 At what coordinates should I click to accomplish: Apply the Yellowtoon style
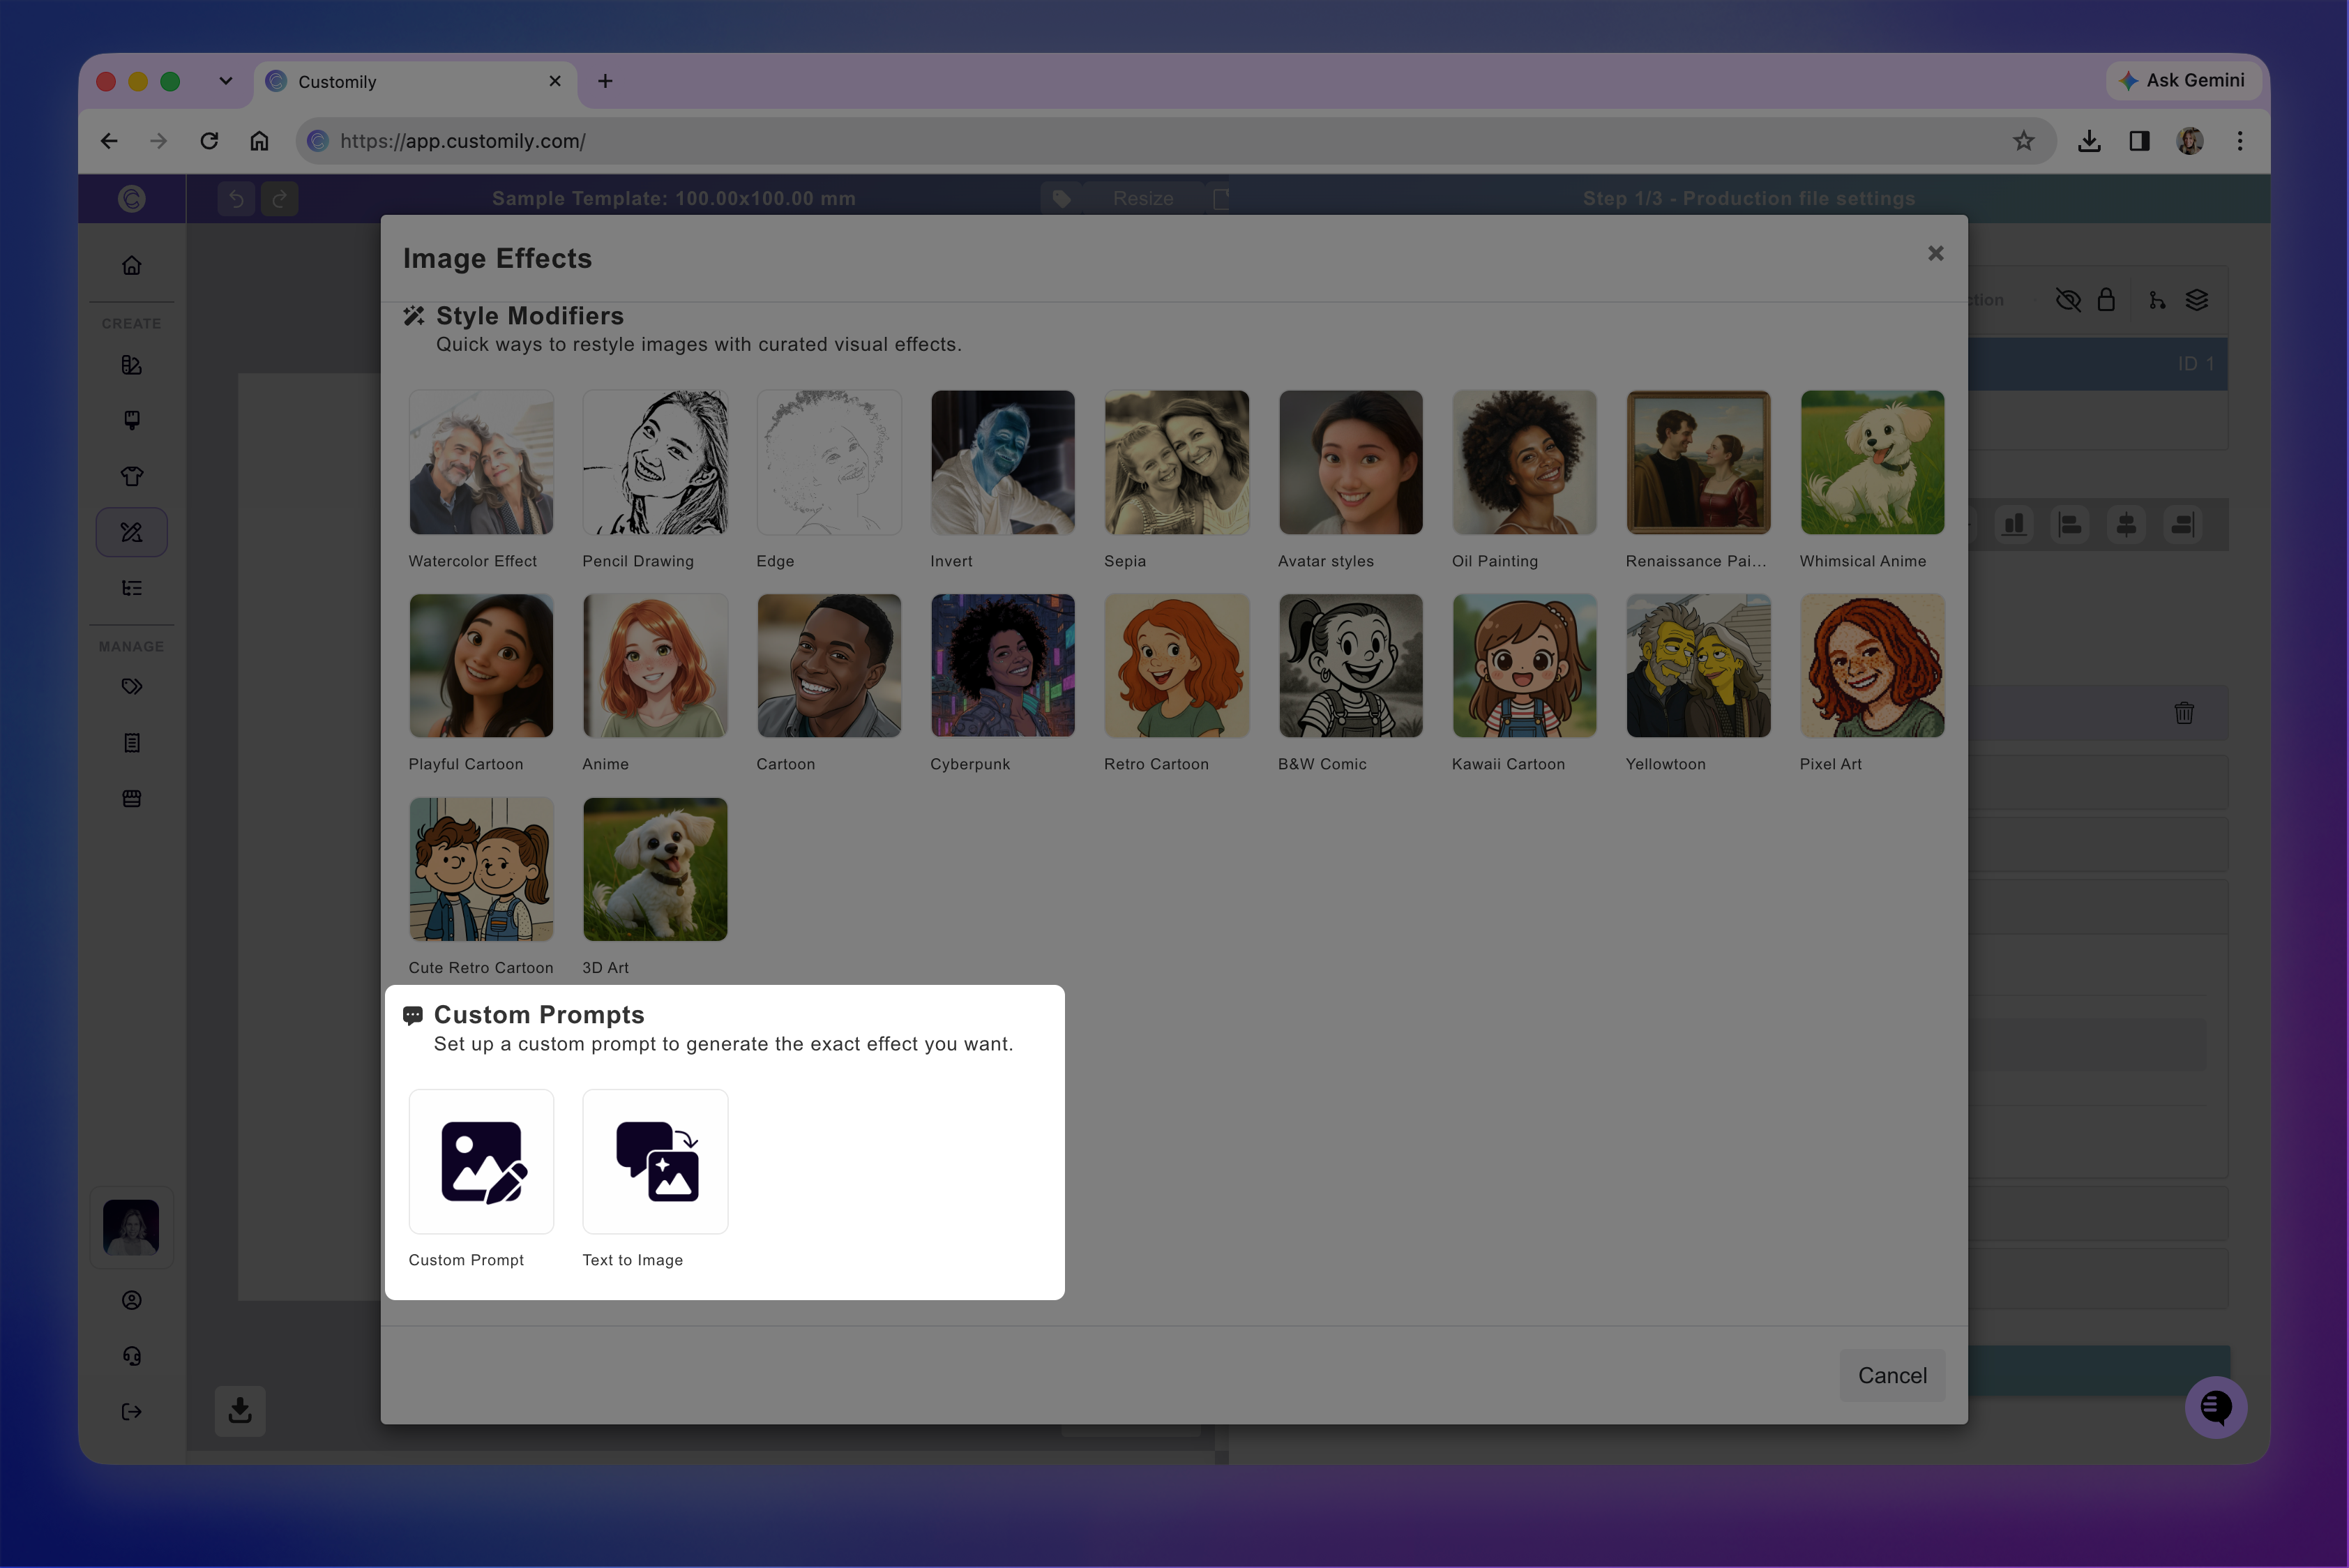coord(1699,666)
